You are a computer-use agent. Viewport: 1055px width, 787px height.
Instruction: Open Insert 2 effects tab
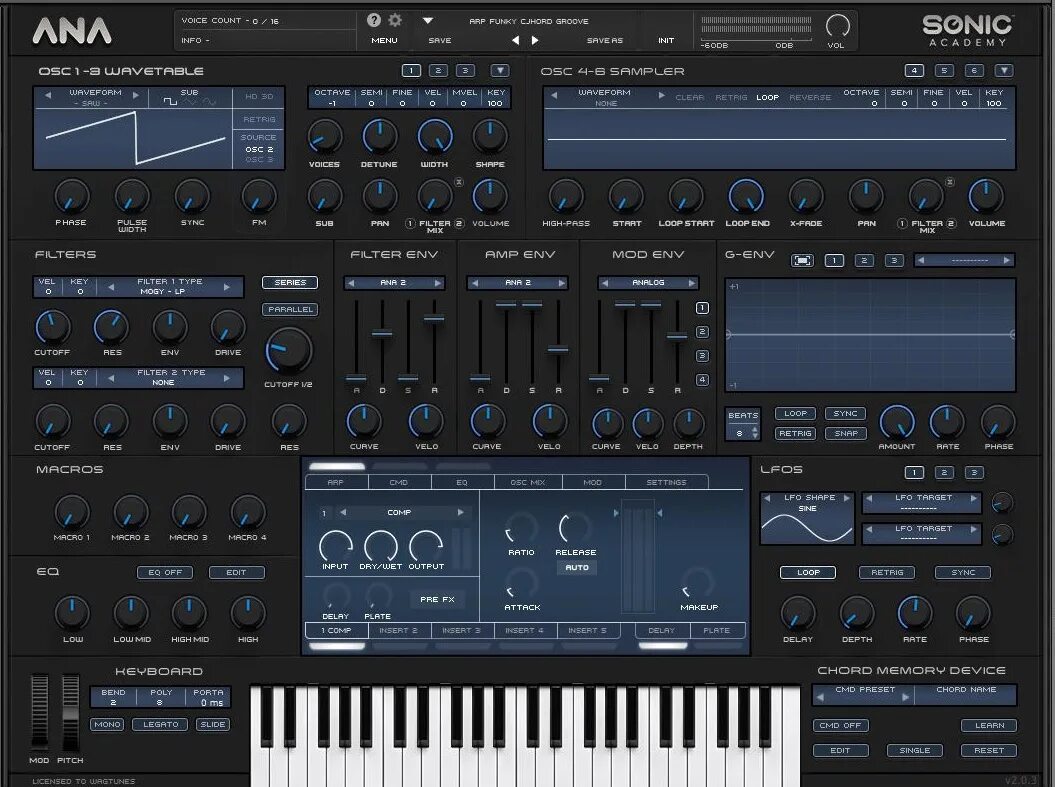click(398, 630)
